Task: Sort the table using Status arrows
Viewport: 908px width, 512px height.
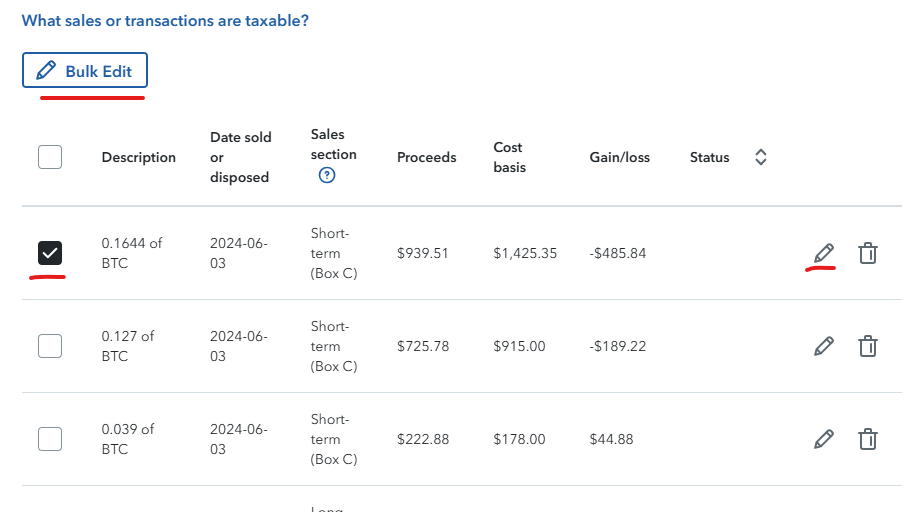Action: click(760, 157)
